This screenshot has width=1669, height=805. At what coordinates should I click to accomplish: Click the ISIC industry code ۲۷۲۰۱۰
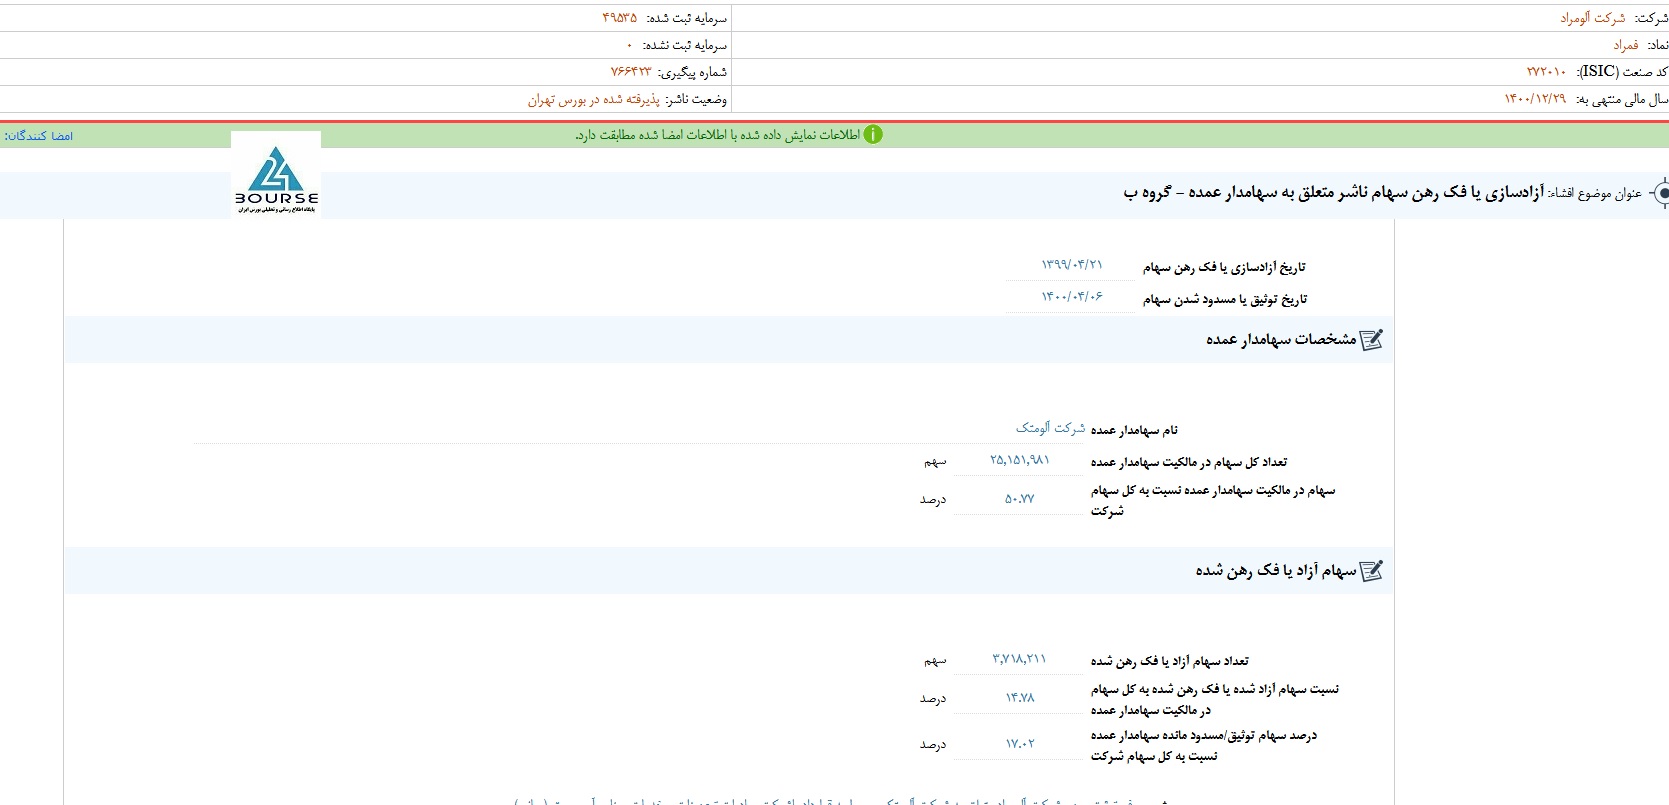[1546, 72]
